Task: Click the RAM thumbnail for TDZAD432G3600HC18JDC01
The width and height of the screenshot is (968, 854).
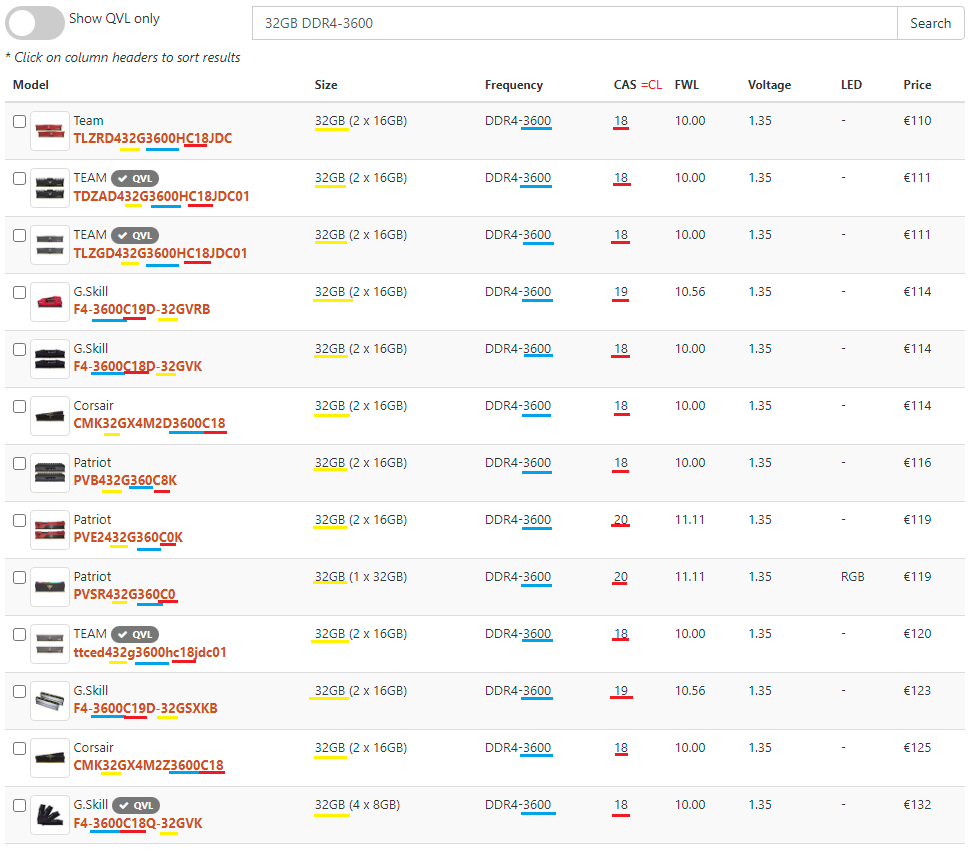Action: pos(50,188)
